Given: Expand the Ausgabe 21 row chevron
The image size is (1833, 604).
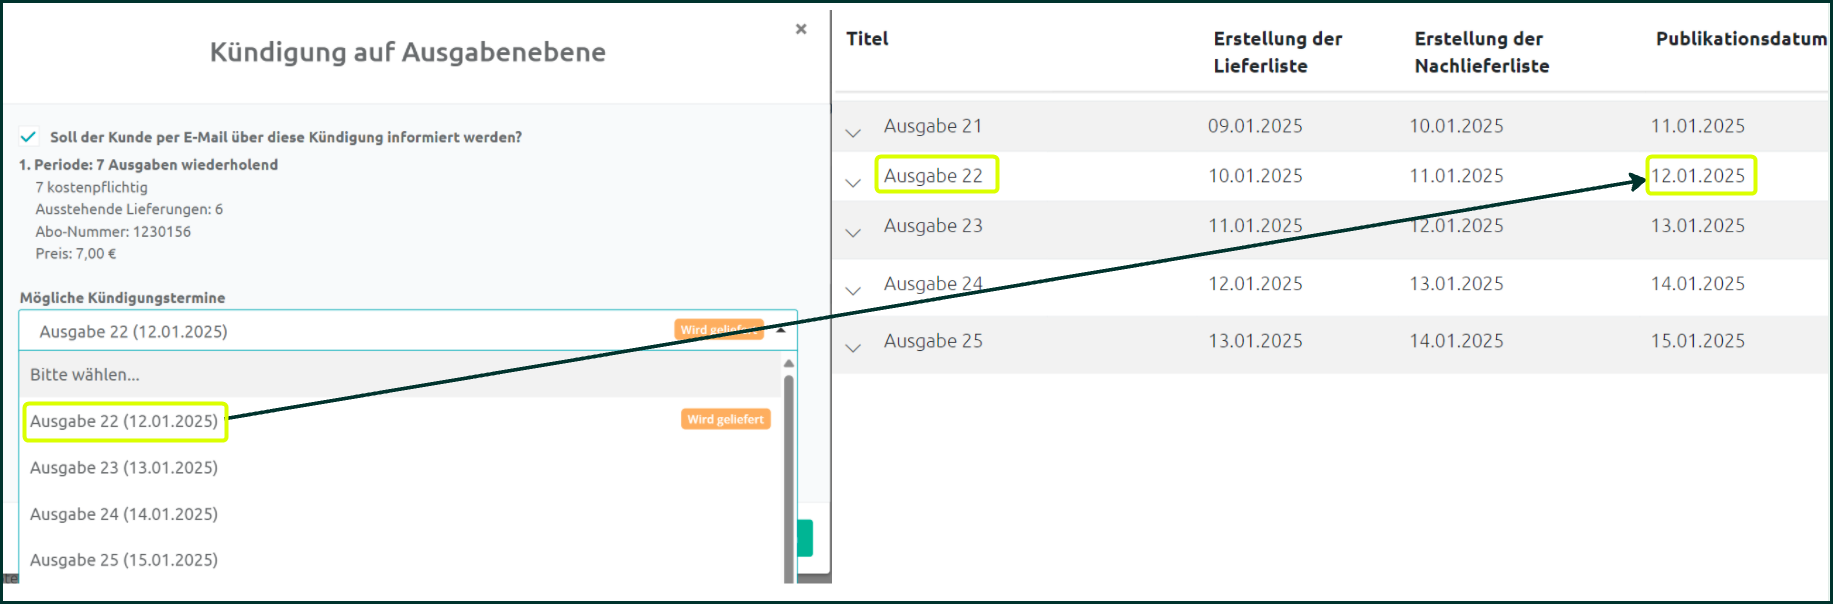Looking at the screenshot, I should [853, 132].
